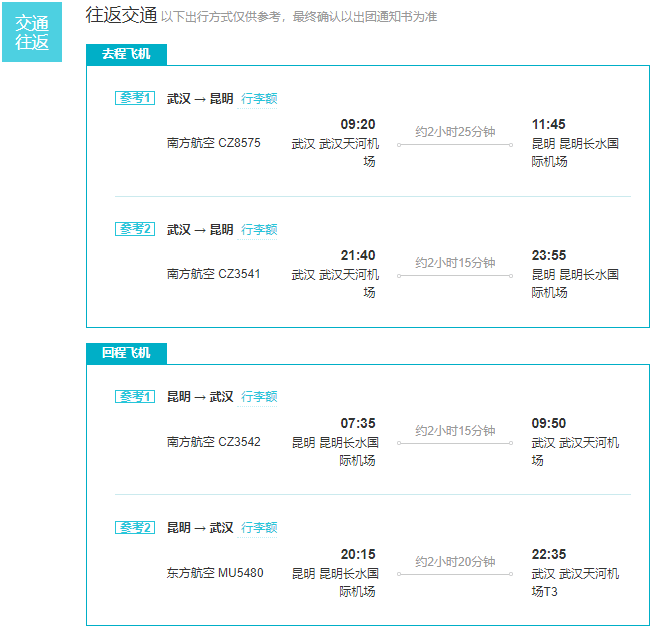Click 参考2 badge in 去程飞机 section
This screenshot has width=652, height=628.
[x=135, y=229]
